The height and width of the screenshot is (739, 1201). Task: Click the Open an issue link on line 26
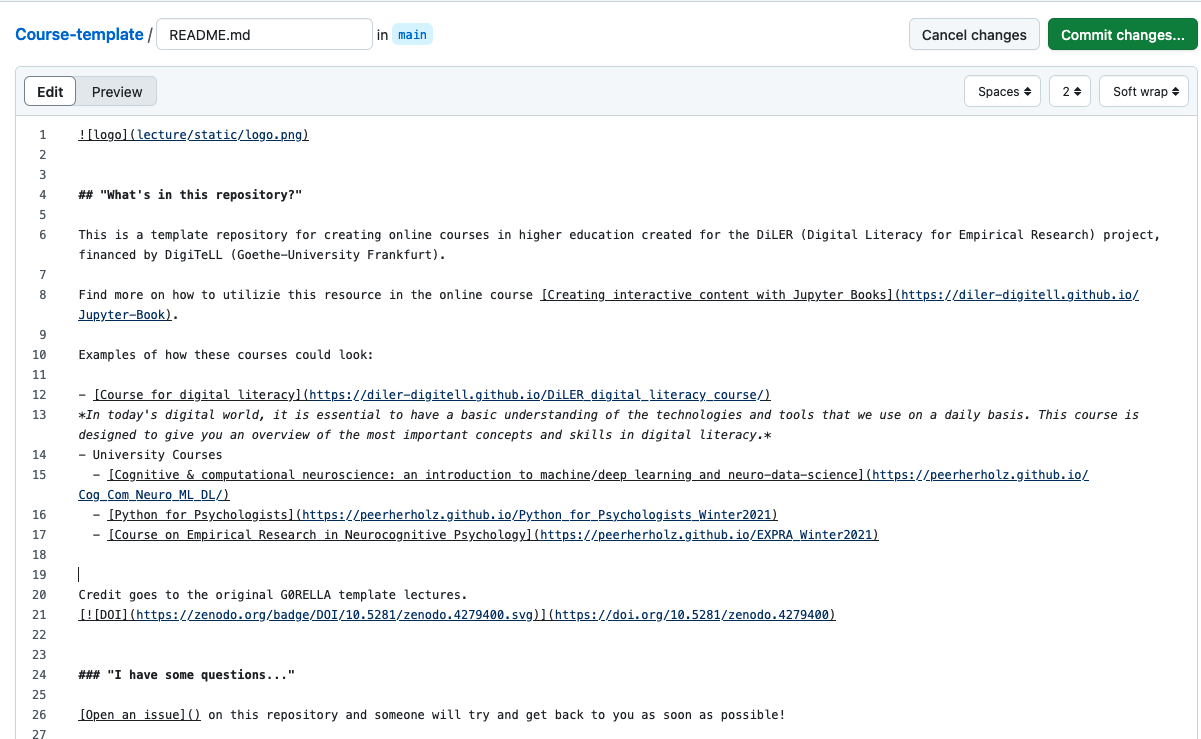click(x=139, y=714)
